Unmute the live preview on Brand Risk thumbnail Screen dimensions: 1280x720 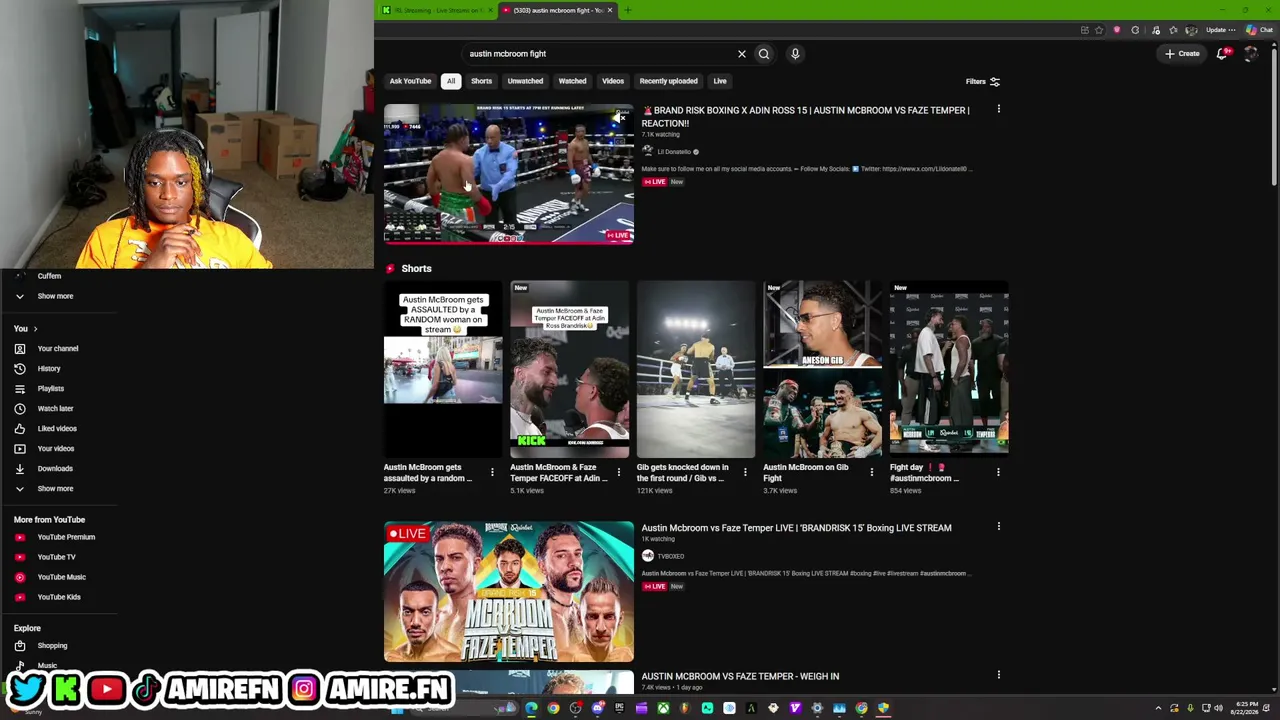(621, 118)
